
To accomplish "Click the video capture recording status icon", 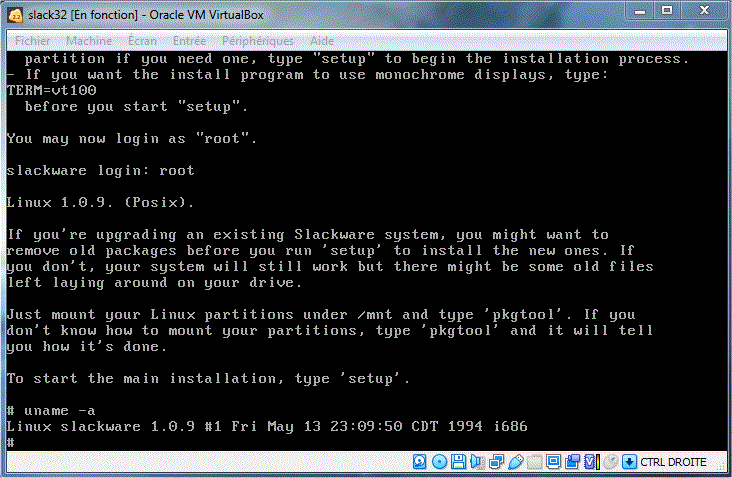I will coord(572,462).
